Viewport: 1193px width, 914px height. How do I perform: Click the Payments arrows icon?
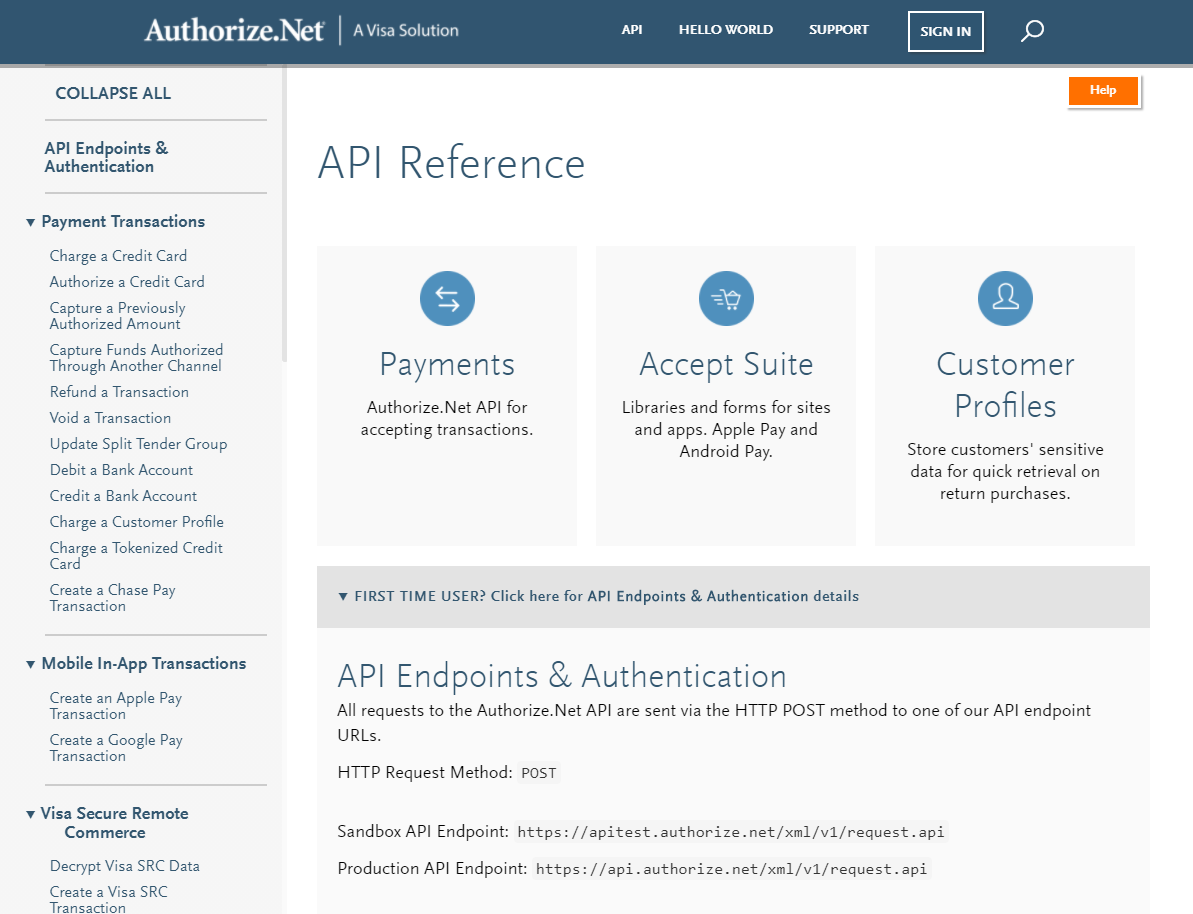pos(447,298)
